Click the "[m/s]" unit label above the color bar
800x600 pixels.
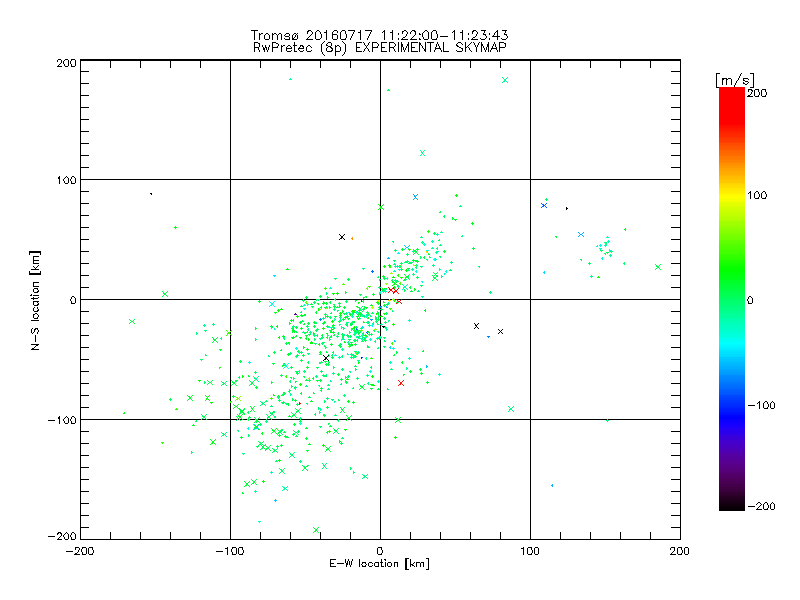[735, 80]
